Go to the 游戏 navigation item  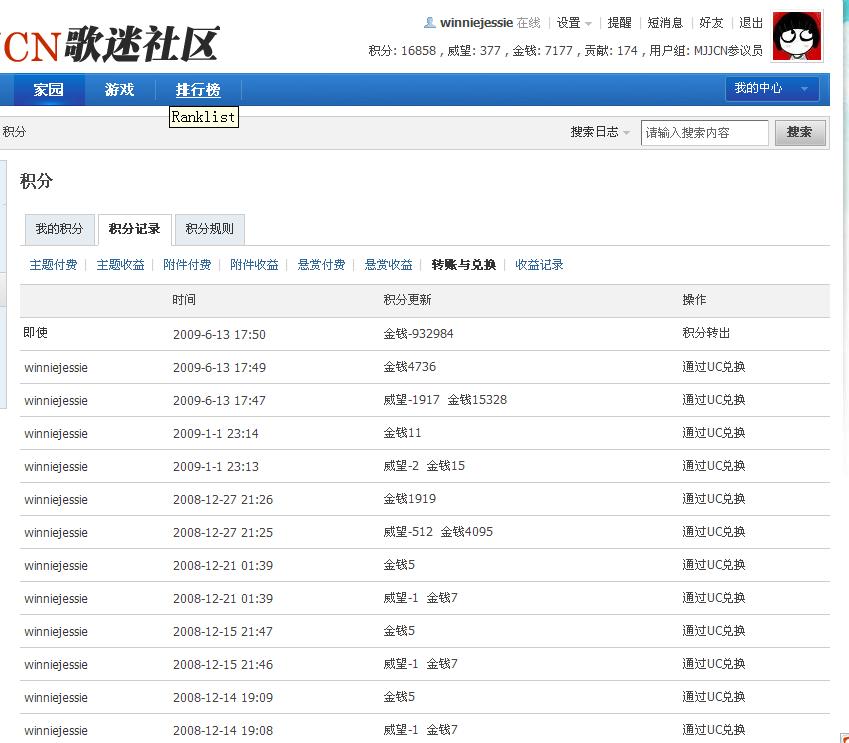coord(119,90)
